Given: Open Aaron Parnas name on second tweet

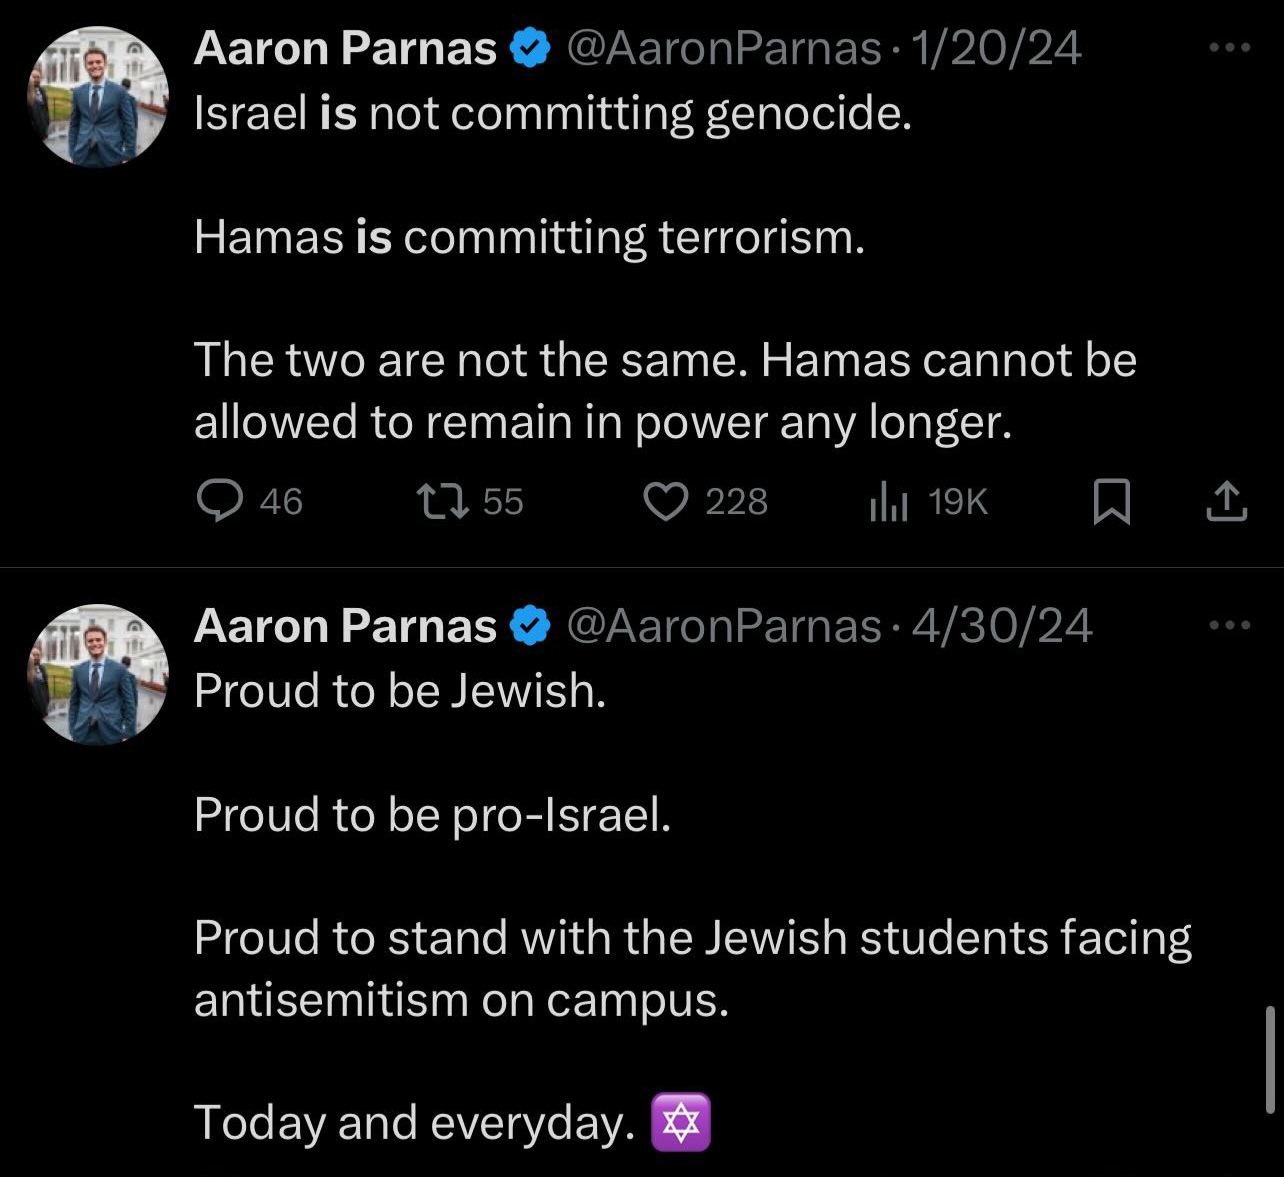Looking at the screenshot, I should coord(345,626).
